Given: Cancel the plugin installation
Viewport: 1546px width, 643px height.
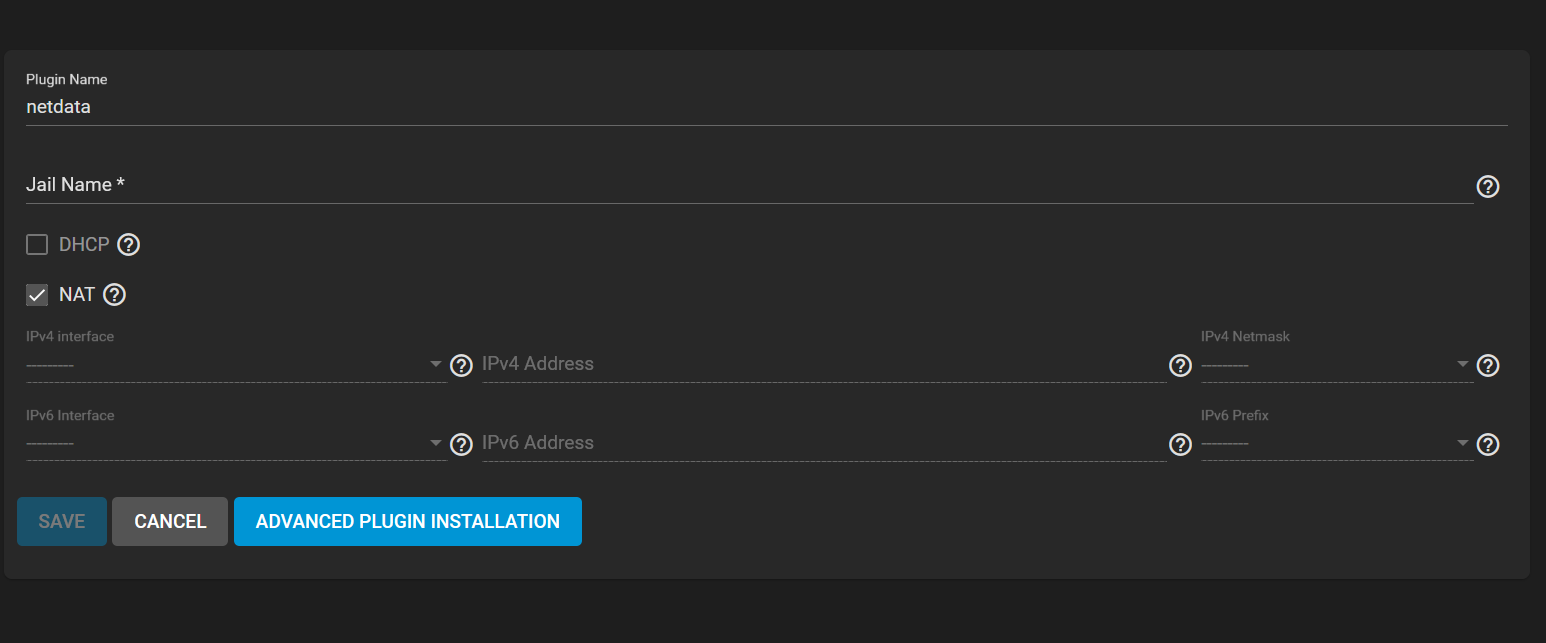Looking at the screenshot, I should click(170, 521).
